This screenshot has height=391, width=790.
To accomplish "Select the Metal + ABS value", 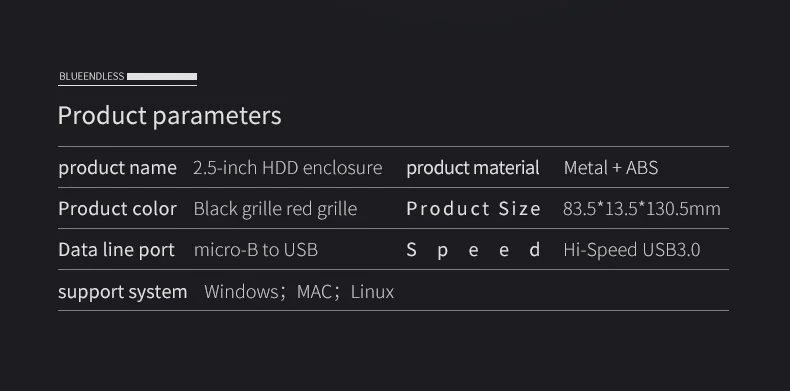I will [x=611, y=168].
